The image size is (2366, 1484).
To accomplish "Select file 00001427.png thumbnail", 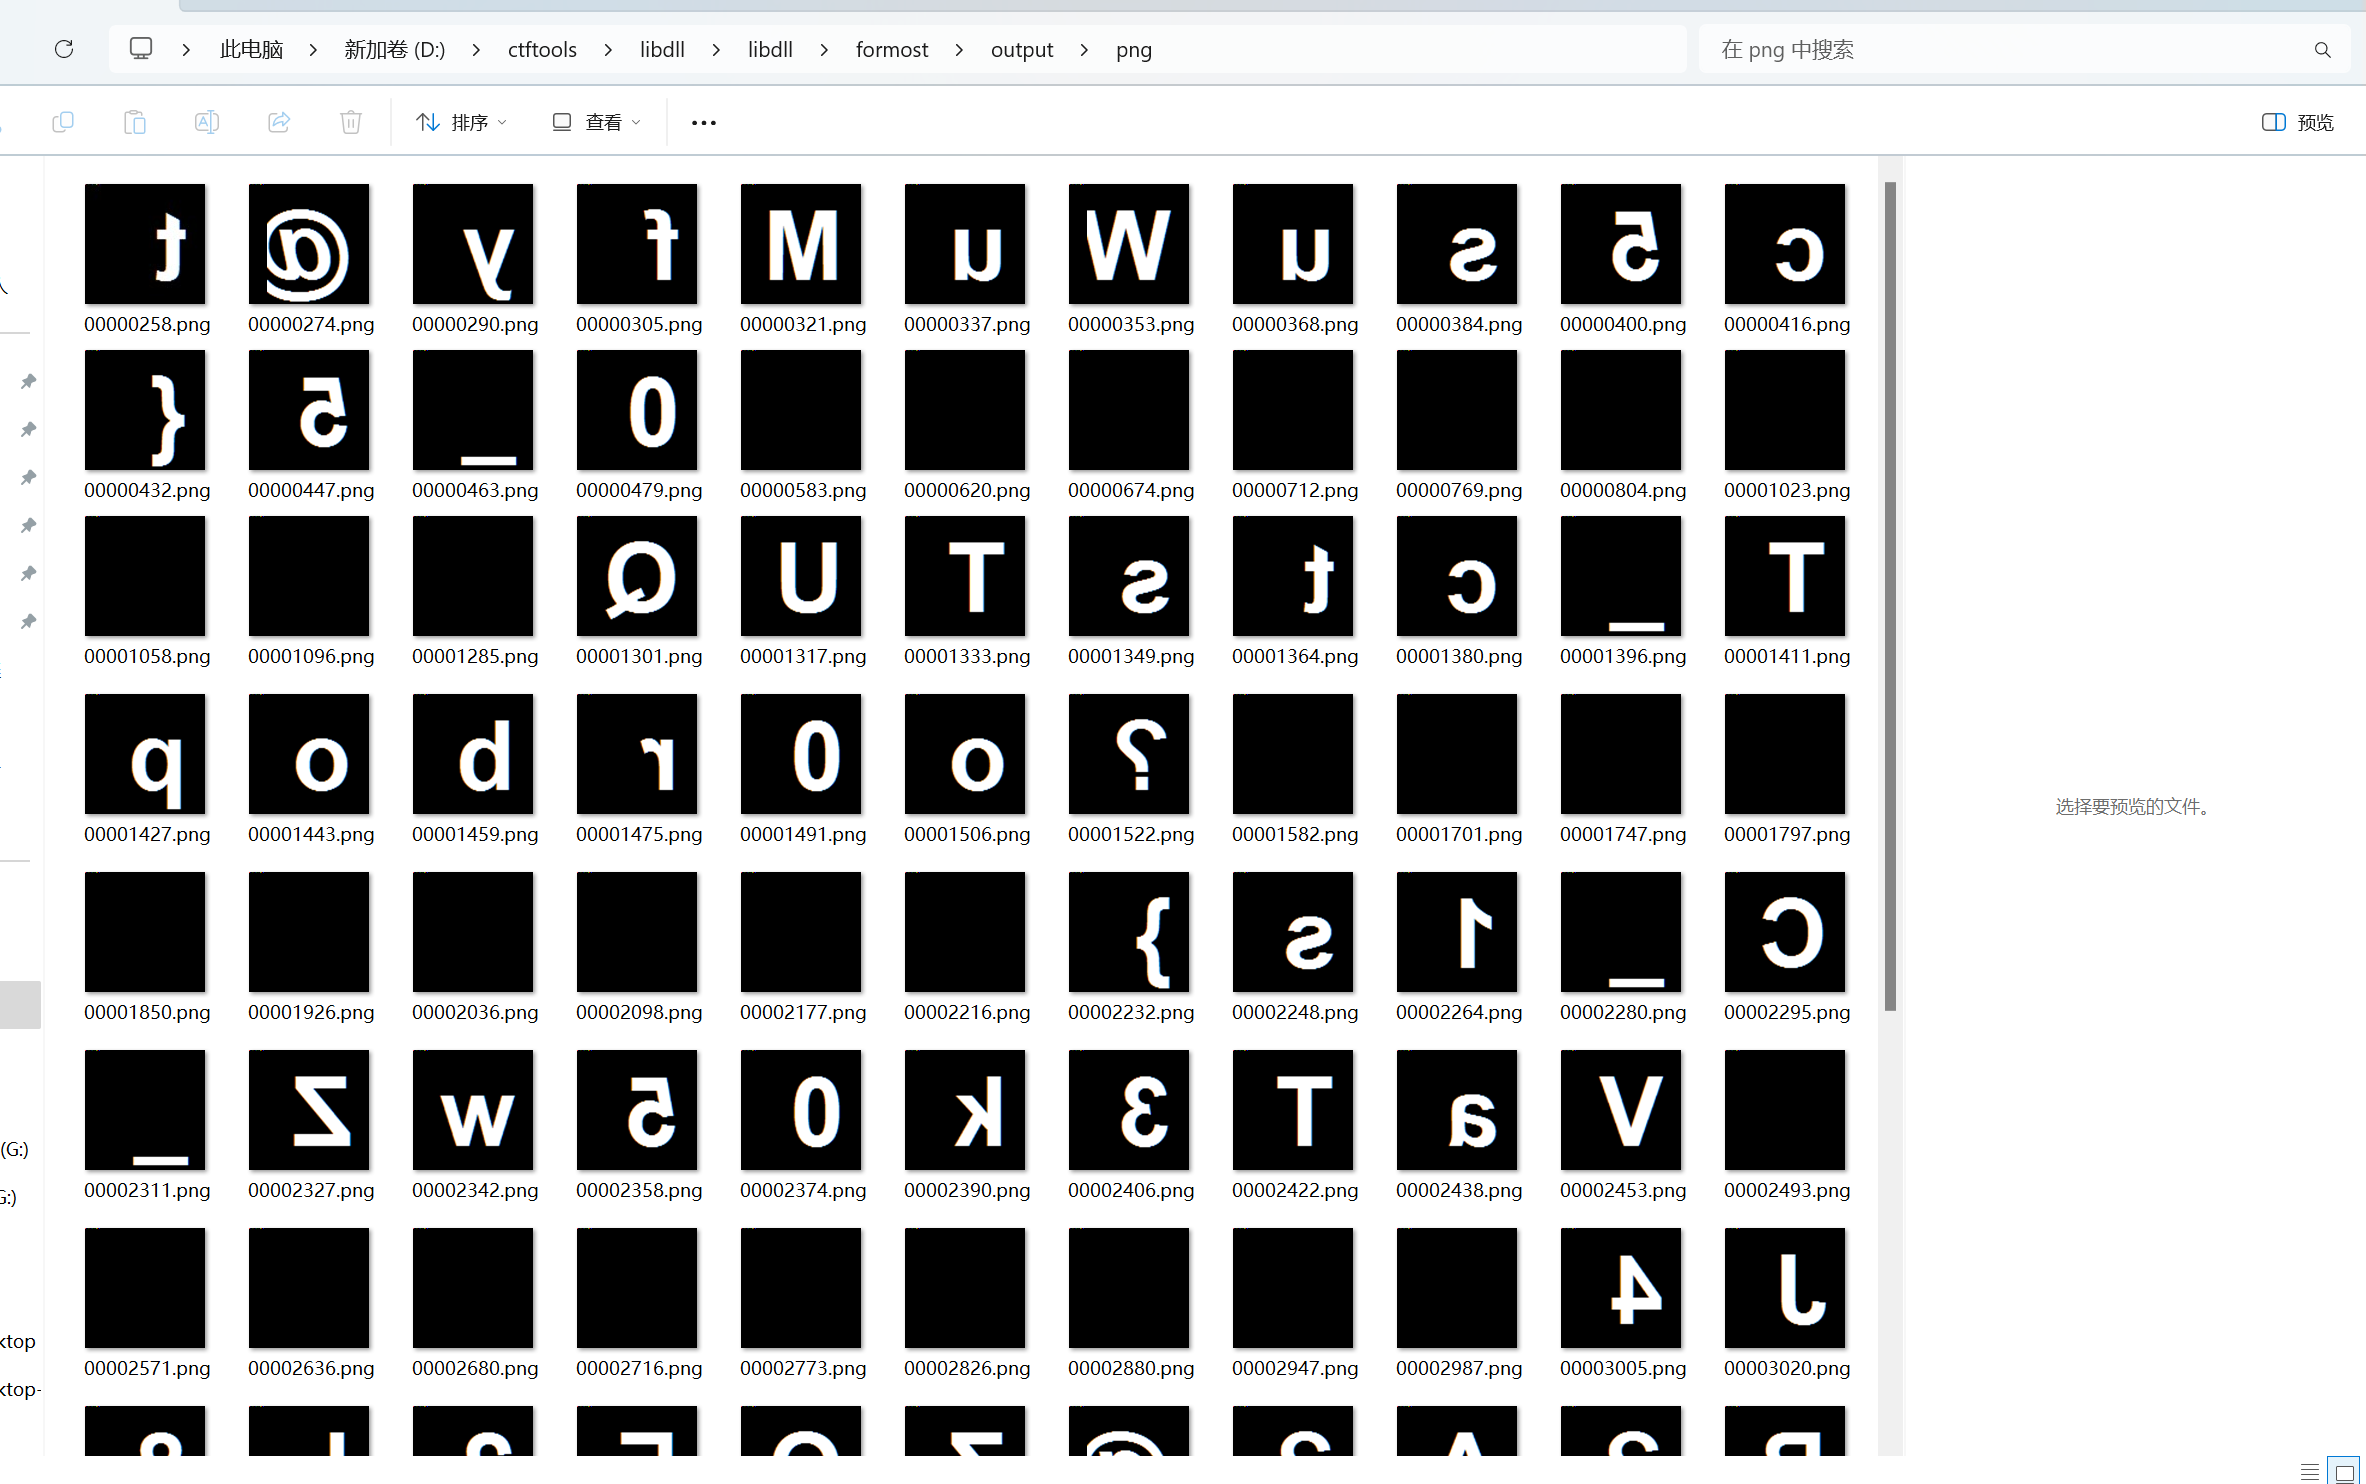I will [145, 754].
